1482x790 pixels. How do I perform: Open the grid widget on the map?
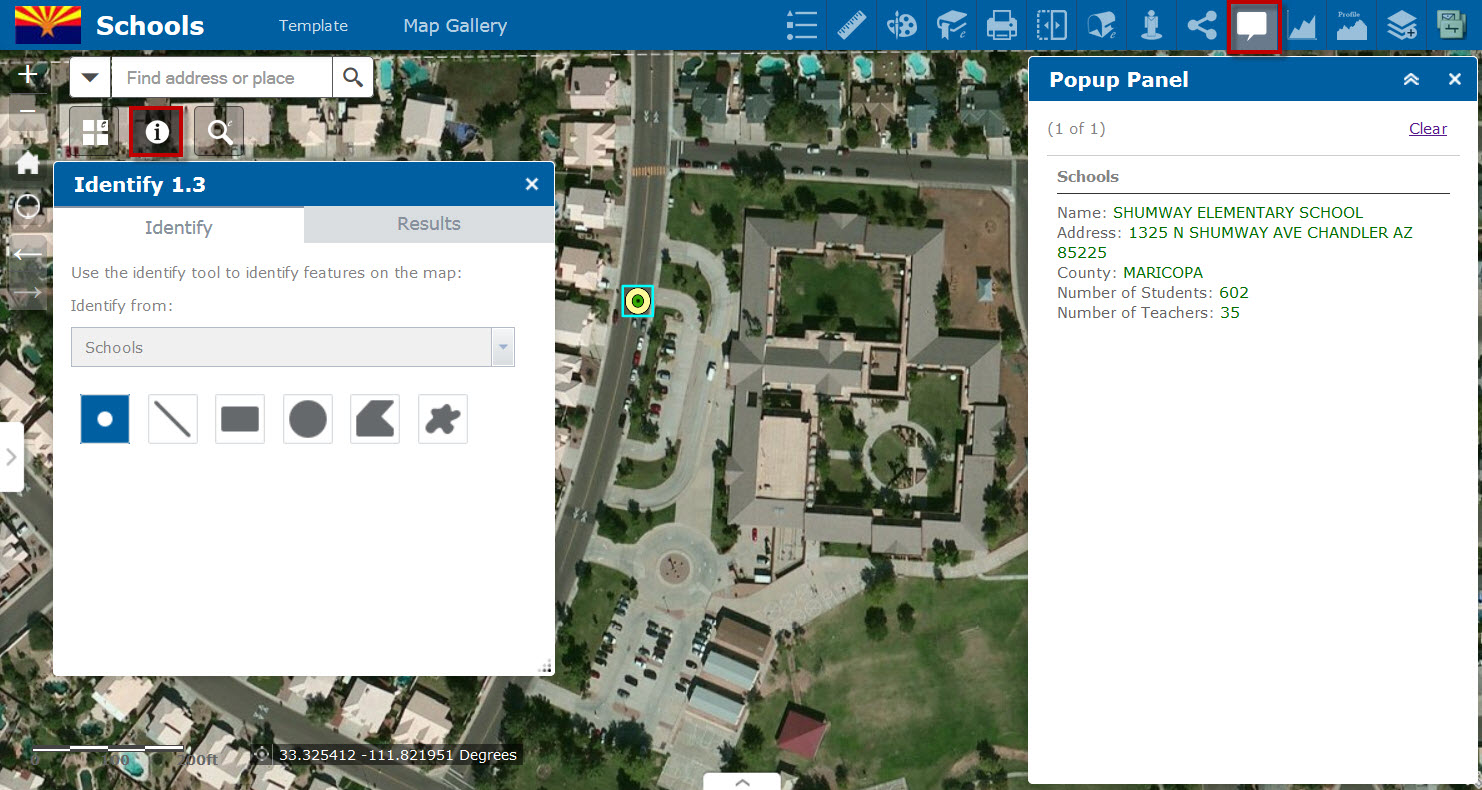click(95, 131)
